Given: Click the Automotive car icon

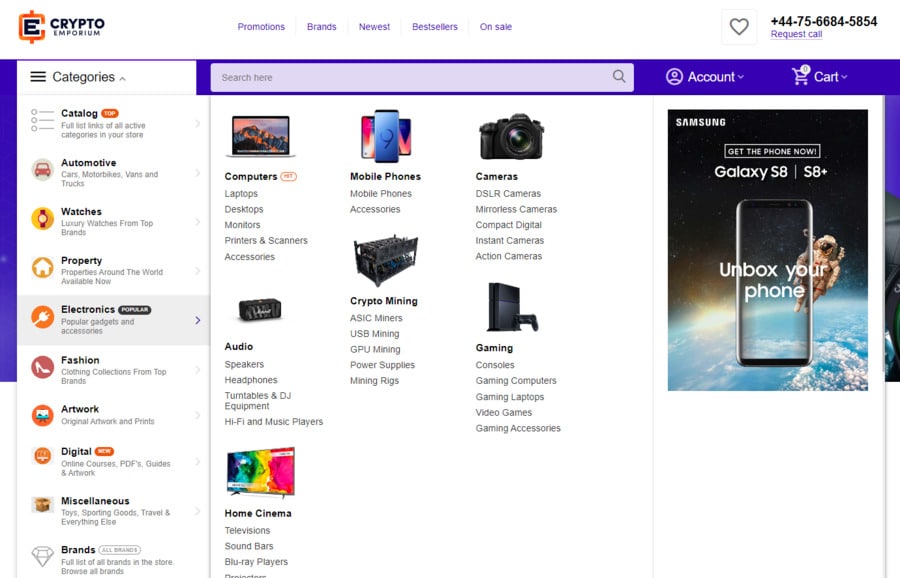Looking at the screenshot, I should pyautogui.click(x=42, y=170).
